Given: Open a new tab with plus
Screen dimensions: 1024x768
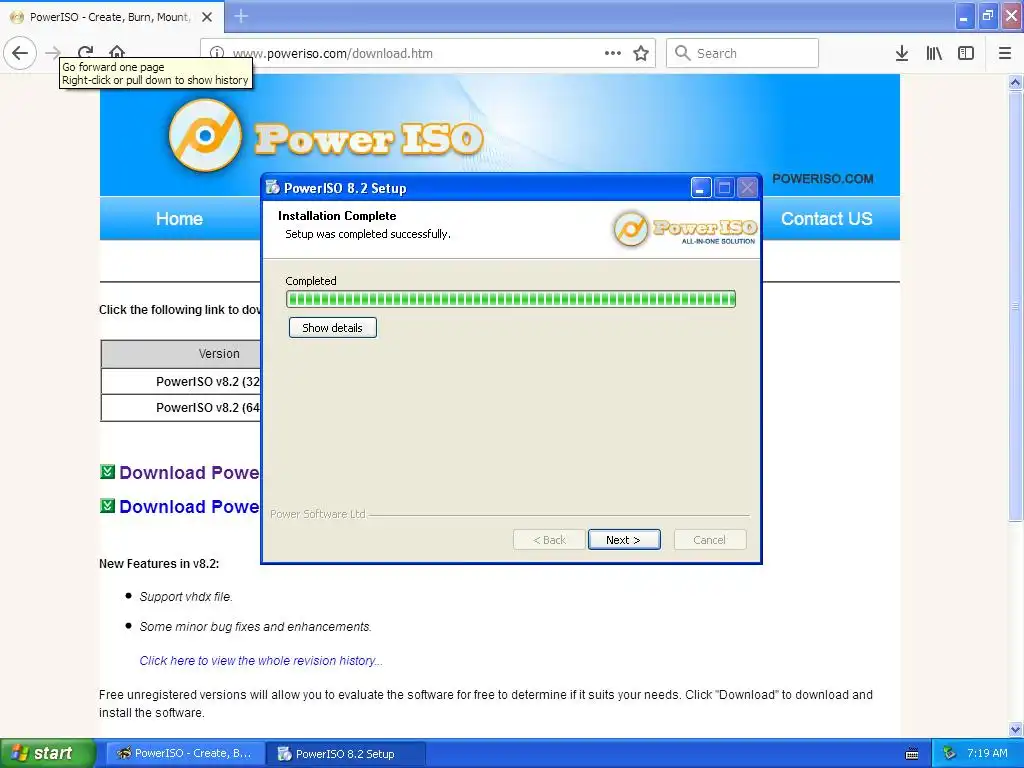Looking at the screenshot, I should pyautogui.click(x=241, y=16).
